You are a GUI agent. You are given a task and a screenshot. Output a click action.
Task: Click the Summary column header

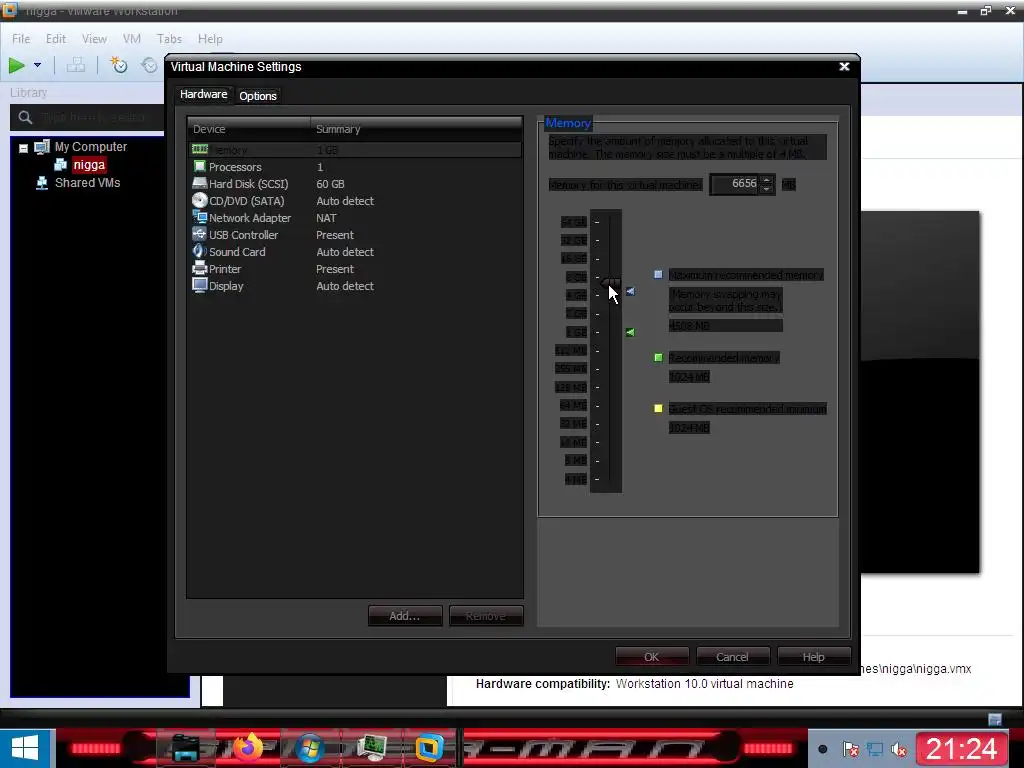[x=417, y=129]
